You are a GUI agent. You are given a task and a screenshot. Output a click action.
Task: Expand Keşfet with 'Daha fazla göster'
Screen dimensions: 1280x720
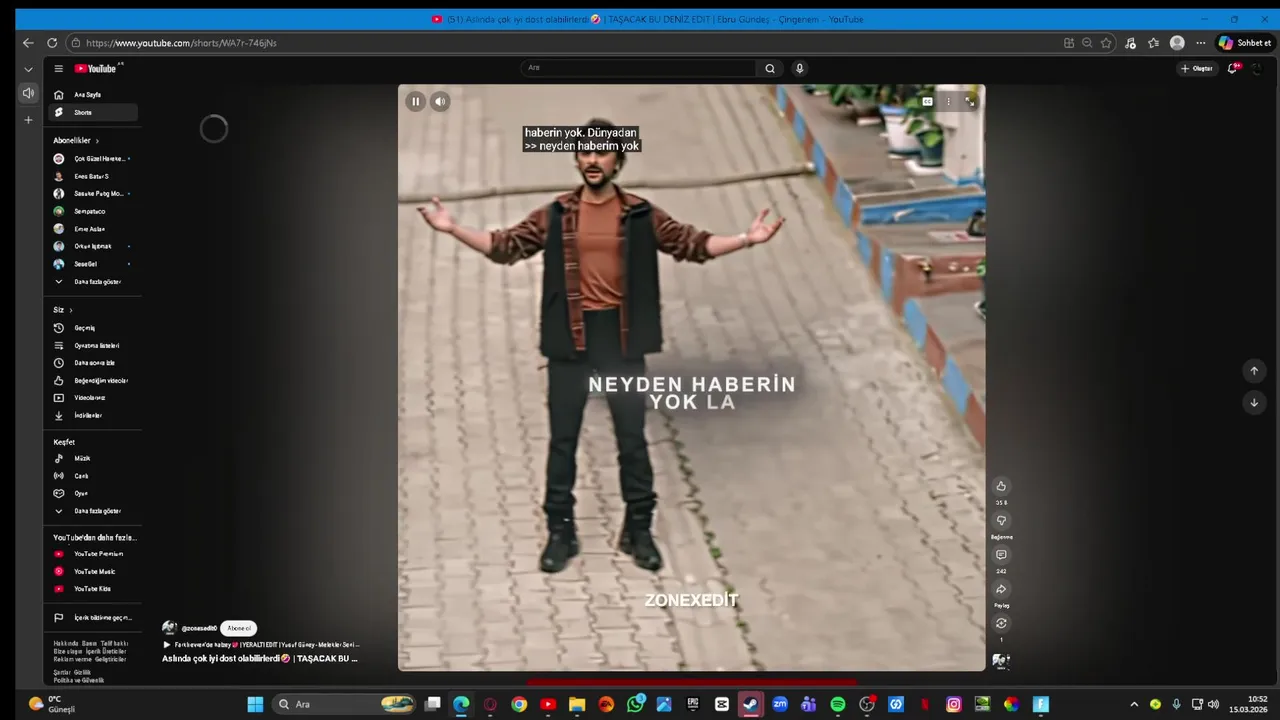click(91, 511)
